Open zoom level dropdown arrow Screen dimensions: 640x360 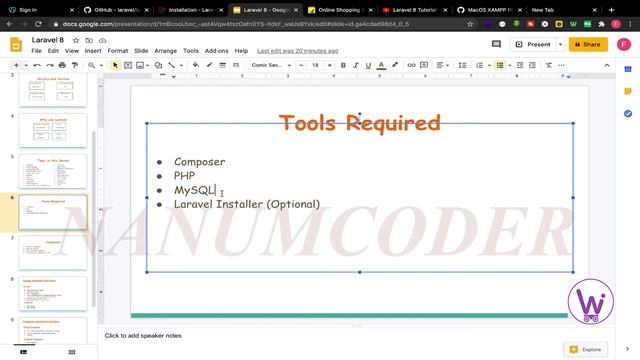click(101, 65)
